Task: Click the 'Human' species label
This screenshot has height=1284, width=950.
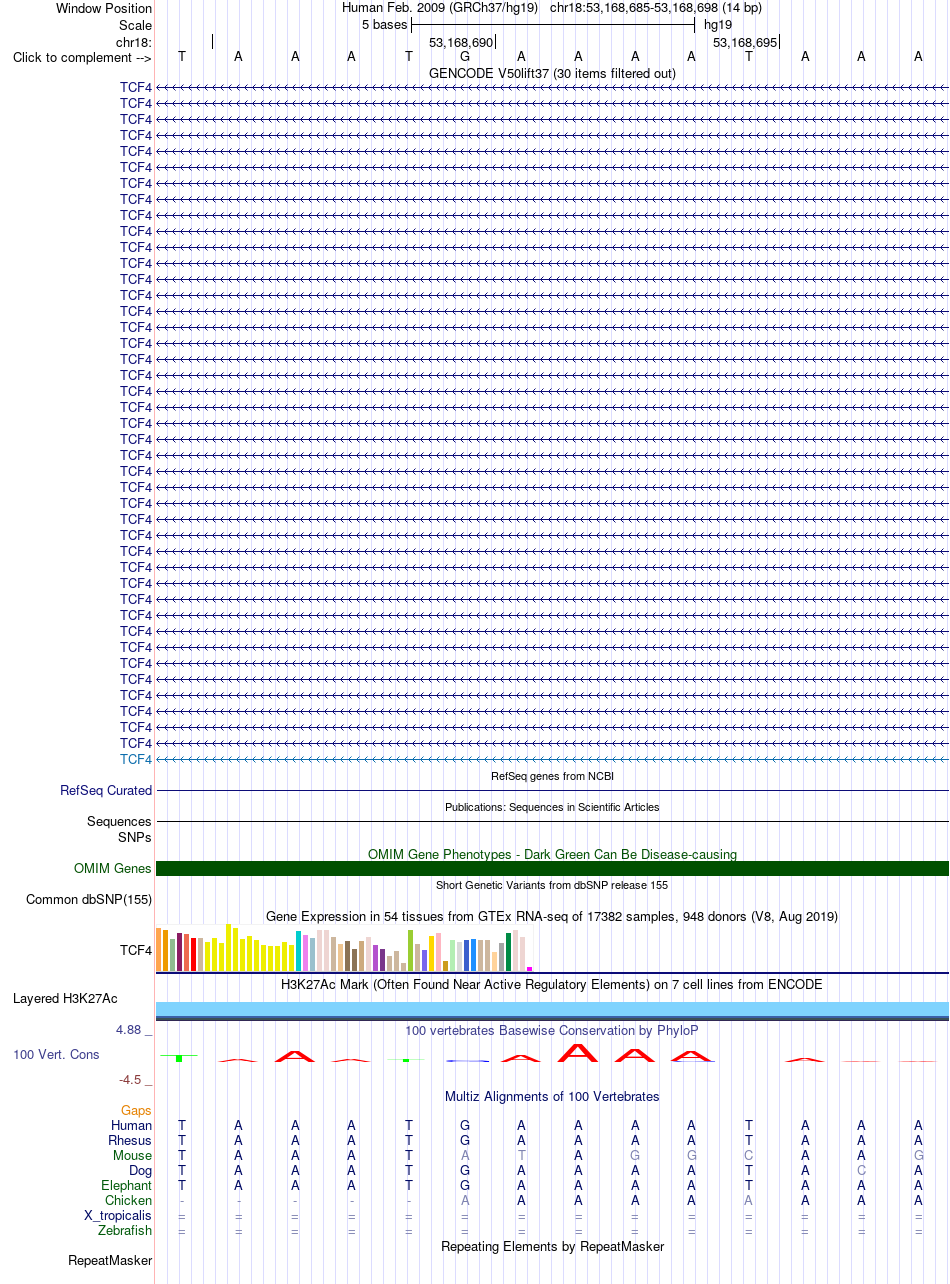Action: [x=132, y=1125]
